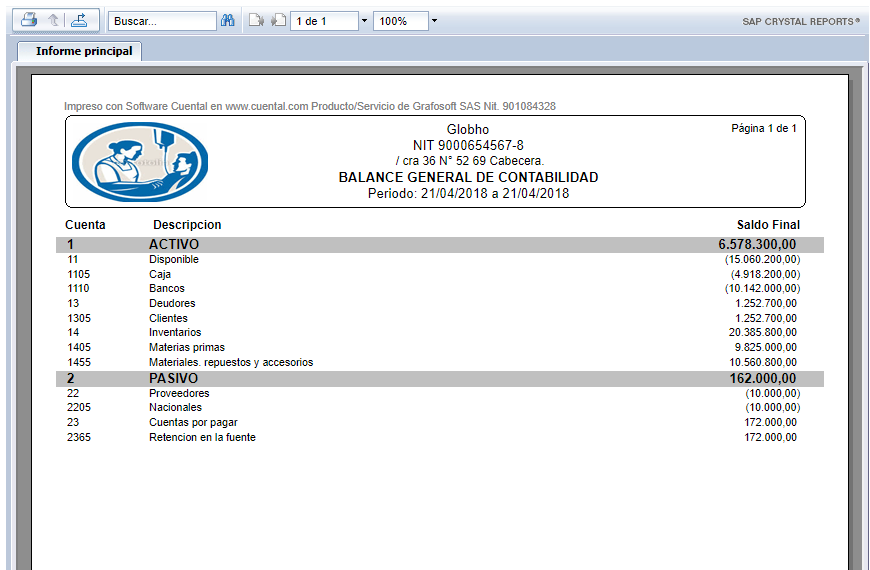Expand the zoom level dropdown arrow

pyautogui.click(x=435, y=21)
